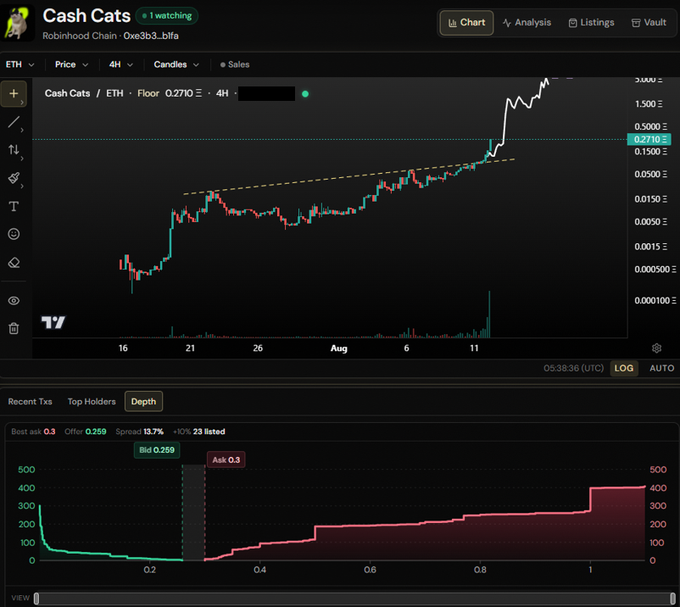Open chart settings gear icon

(x=657, y=348)
